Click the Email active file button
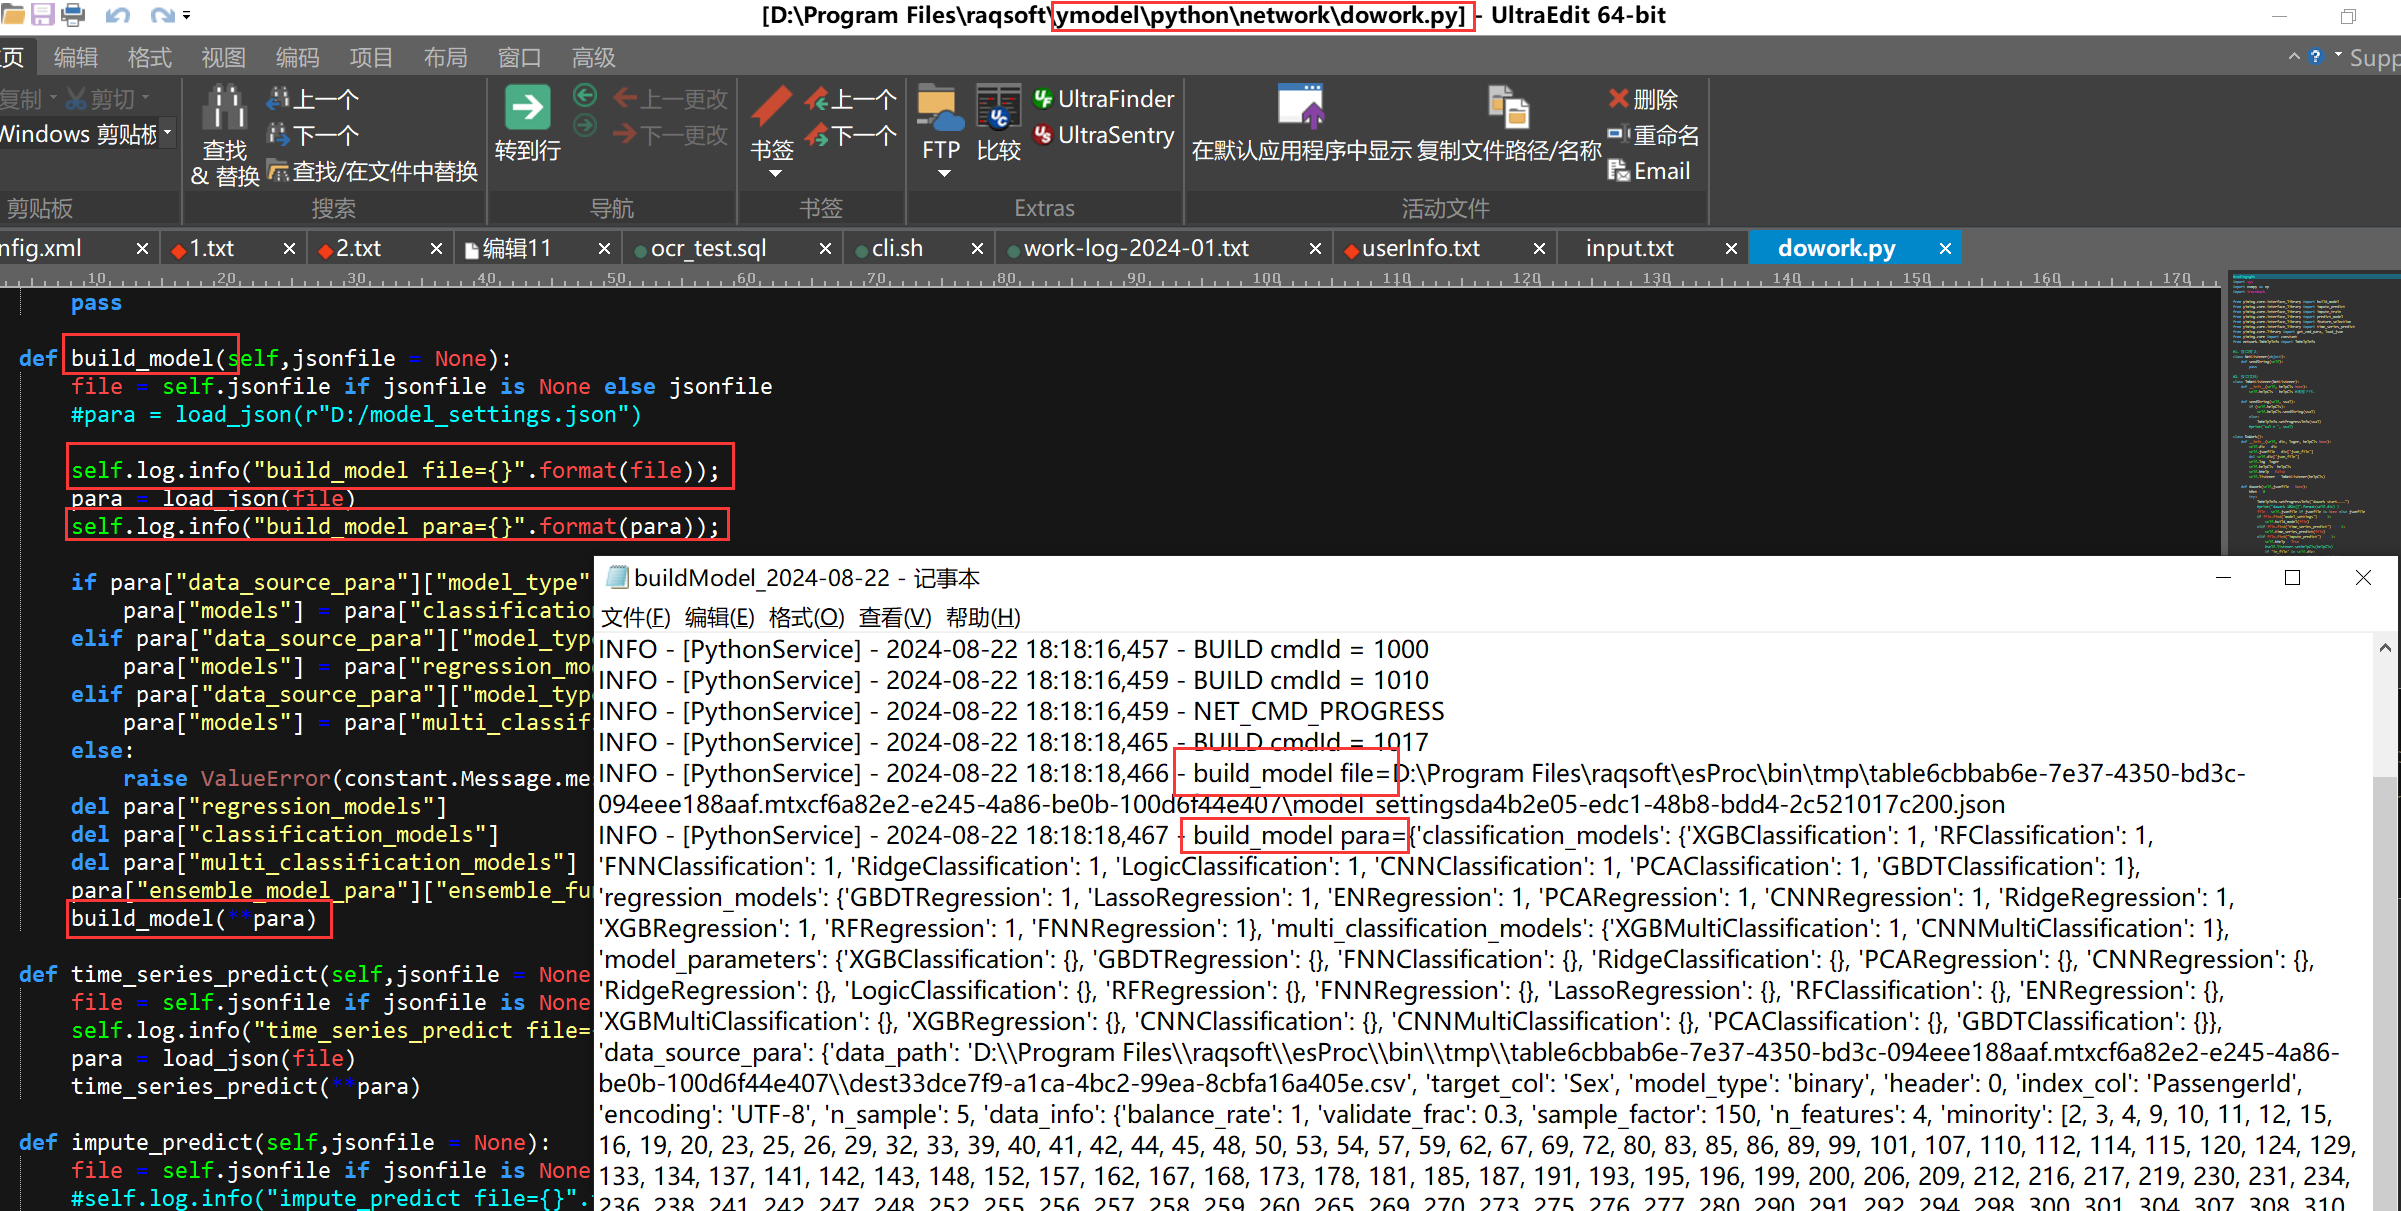 point(1650,171)
